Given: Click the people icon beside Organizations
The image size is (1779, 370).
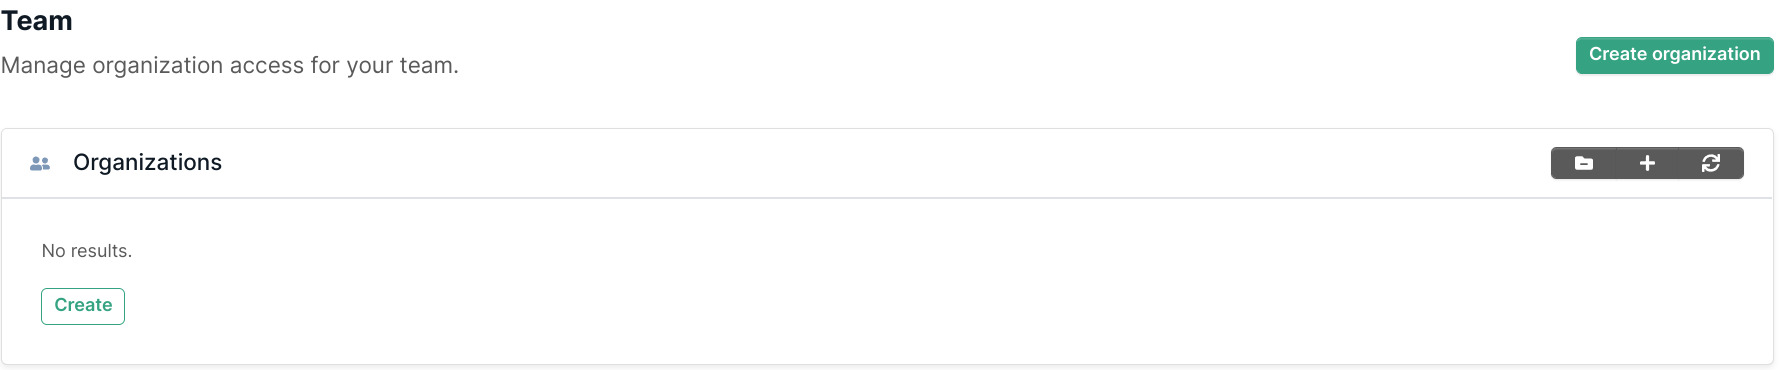Looking at the screenshot, I should (40, 163).
